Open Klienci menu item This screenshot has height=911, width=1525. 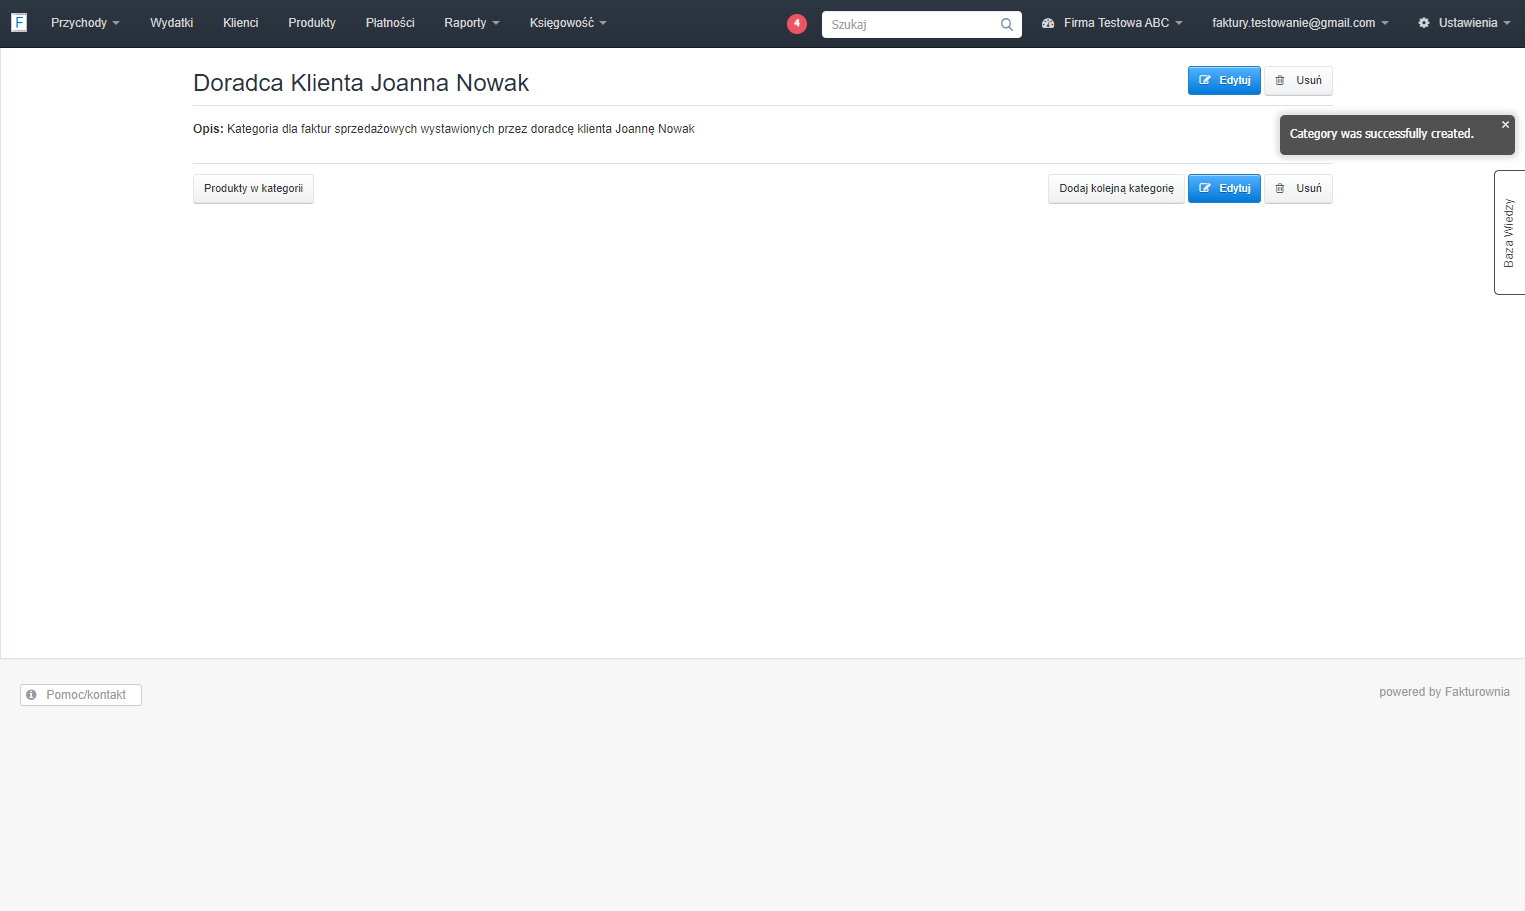[x=241, y=23]
